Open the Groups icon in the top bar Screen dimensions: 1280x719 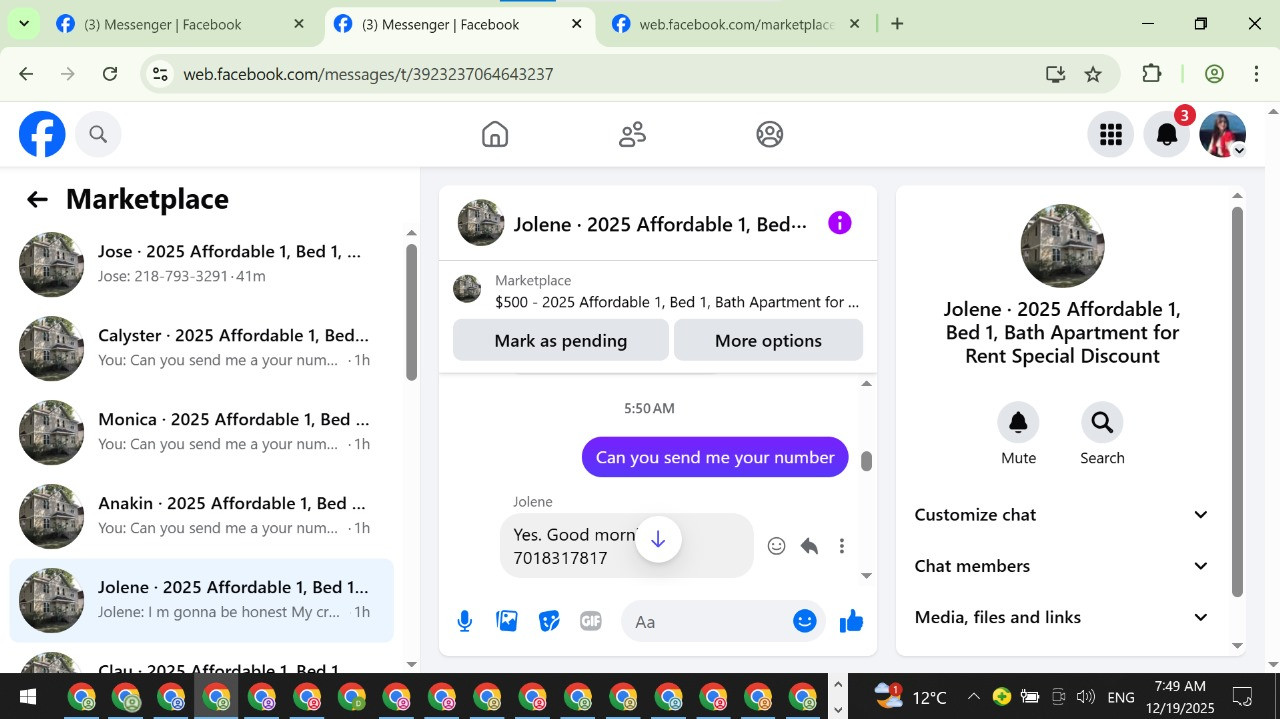pos(769,134)
